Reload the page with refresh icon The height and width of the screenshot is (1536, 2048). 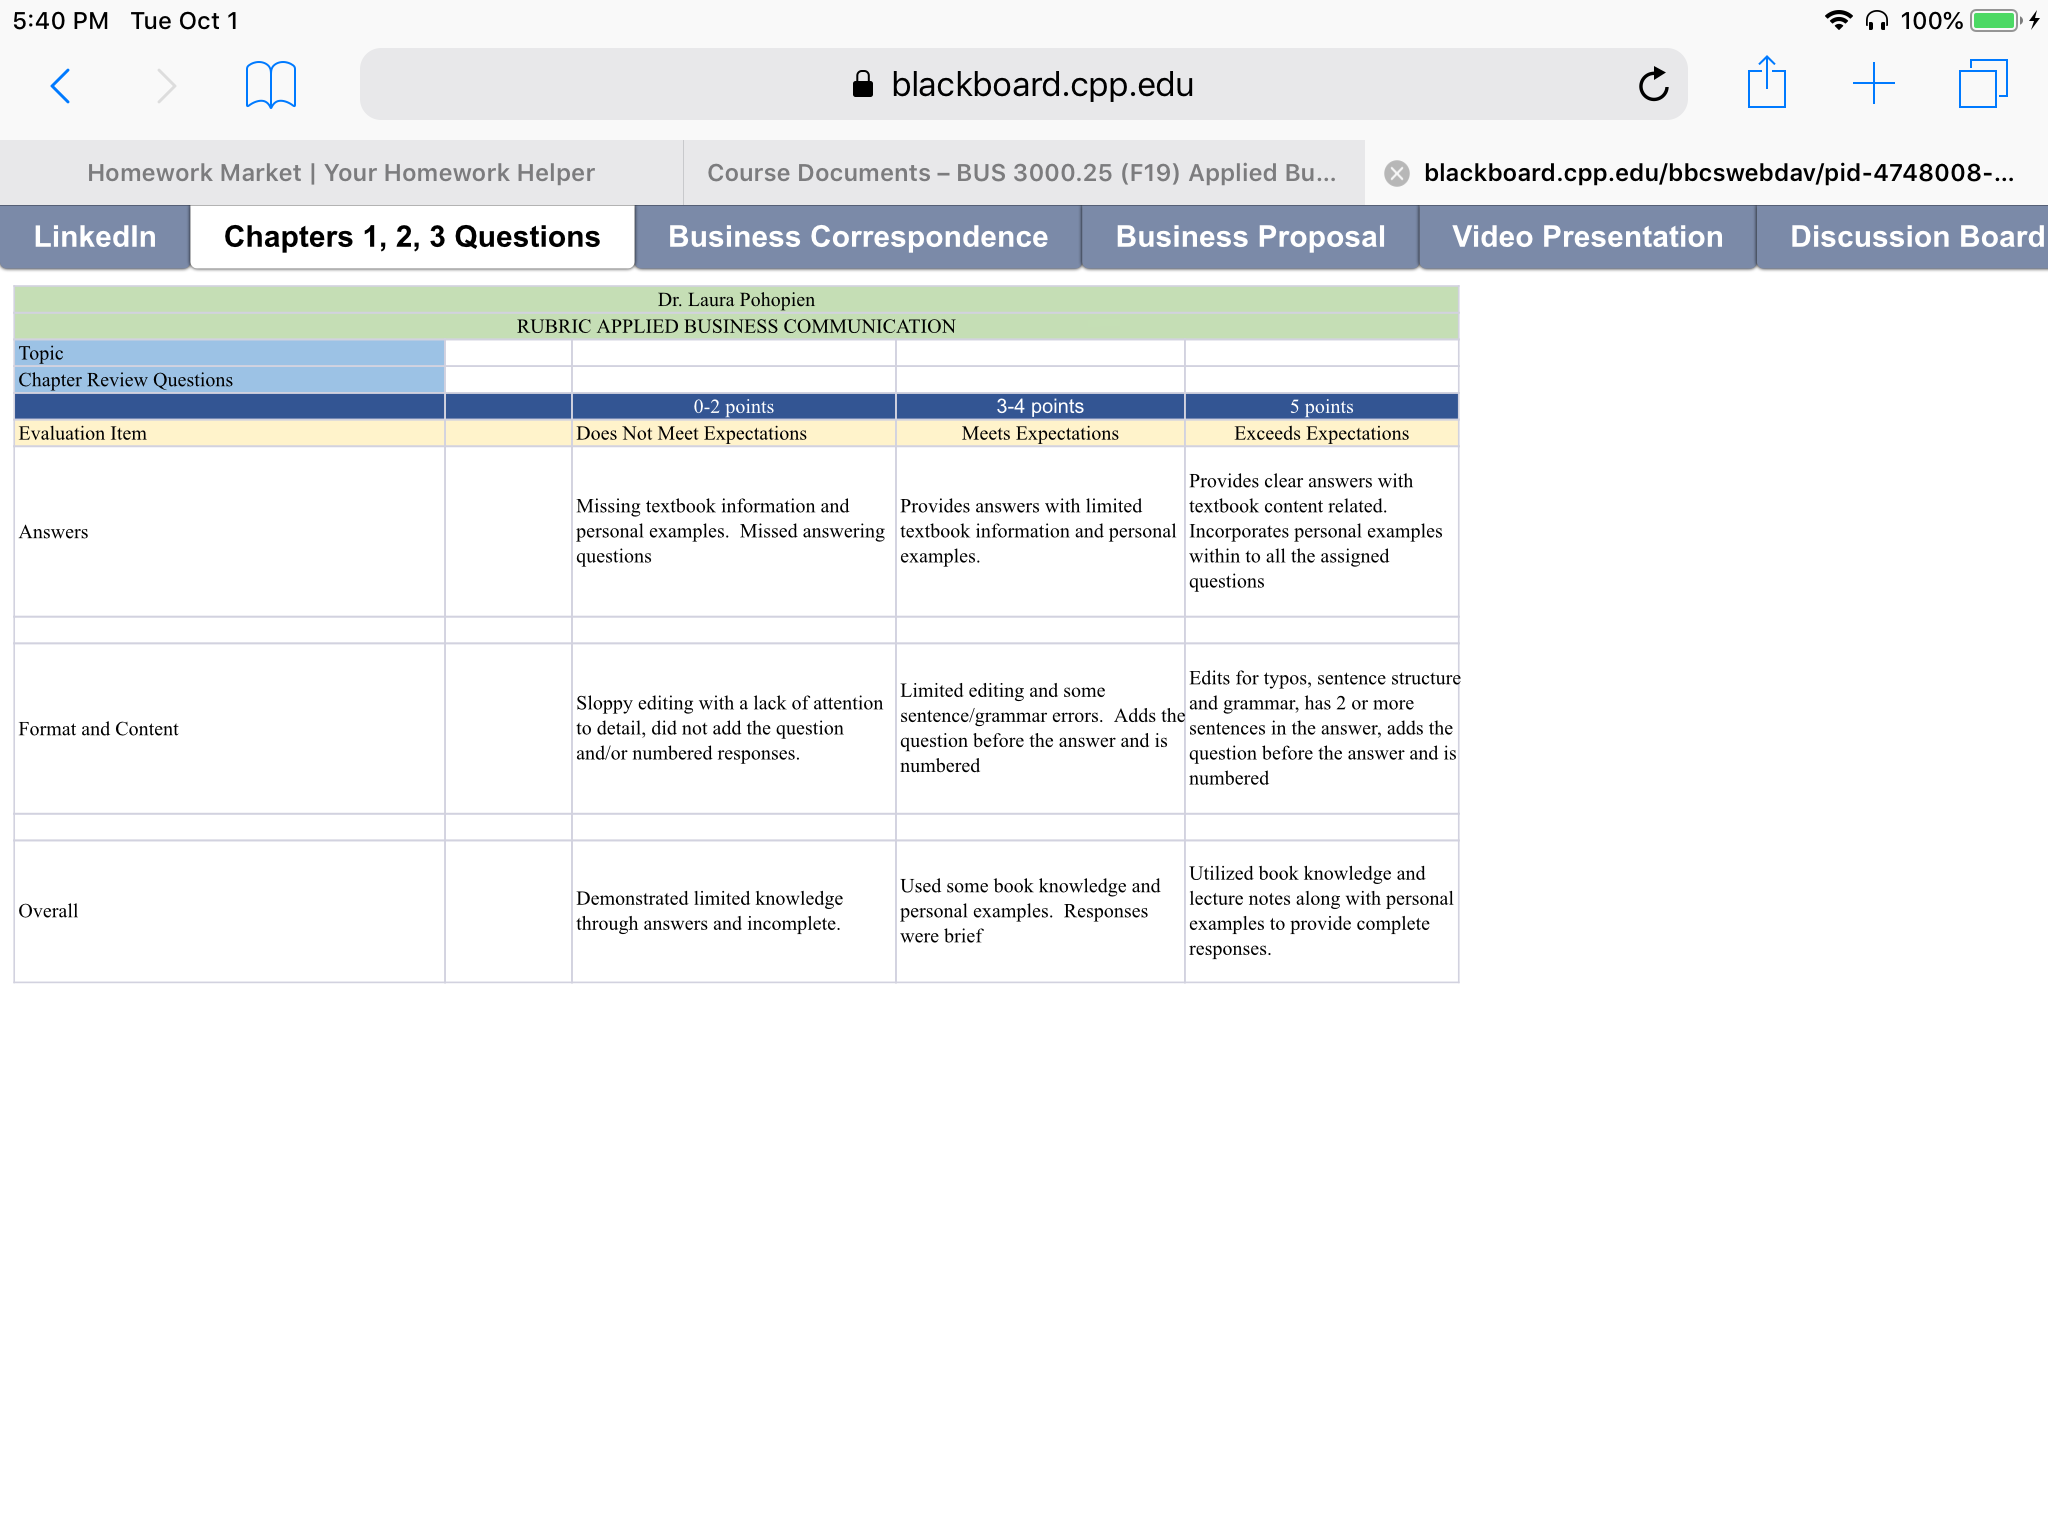(1654, 85)
